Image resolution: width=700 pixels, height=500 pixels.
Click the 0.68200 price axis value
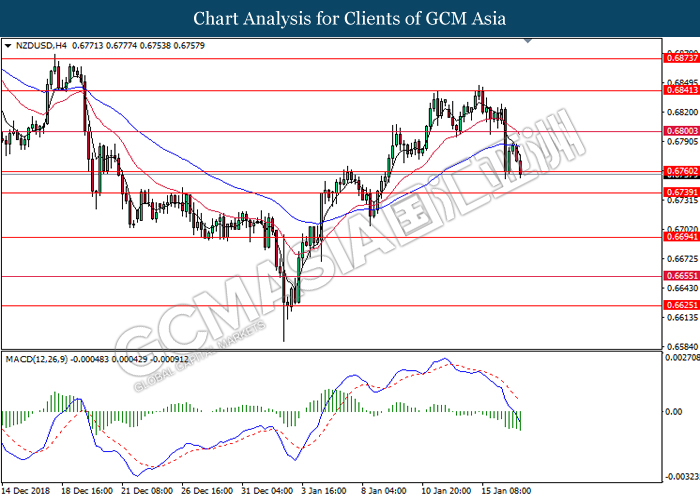tap(682, 112)
